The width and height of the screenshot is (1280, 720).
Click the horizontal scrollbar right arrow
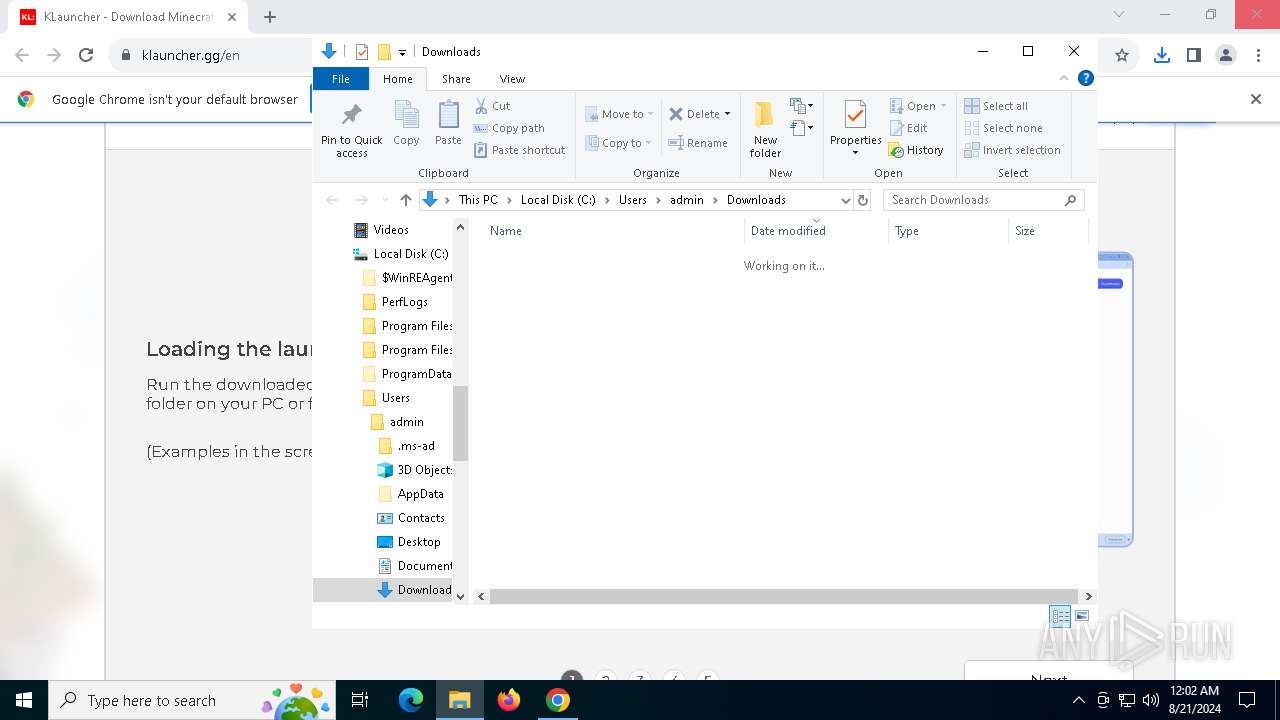pyautogui.click(x=1088, y=596)
